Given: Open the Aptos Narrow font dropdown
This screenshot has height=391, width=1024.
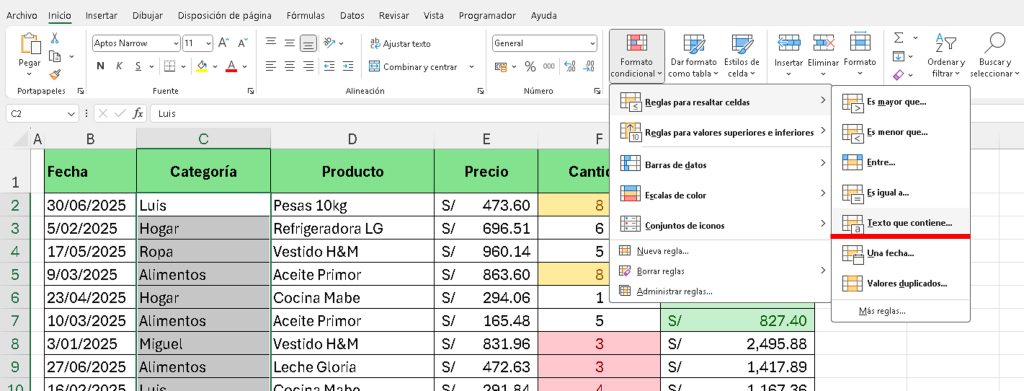Looking at the screenshot, I should [x=136, y=43].
